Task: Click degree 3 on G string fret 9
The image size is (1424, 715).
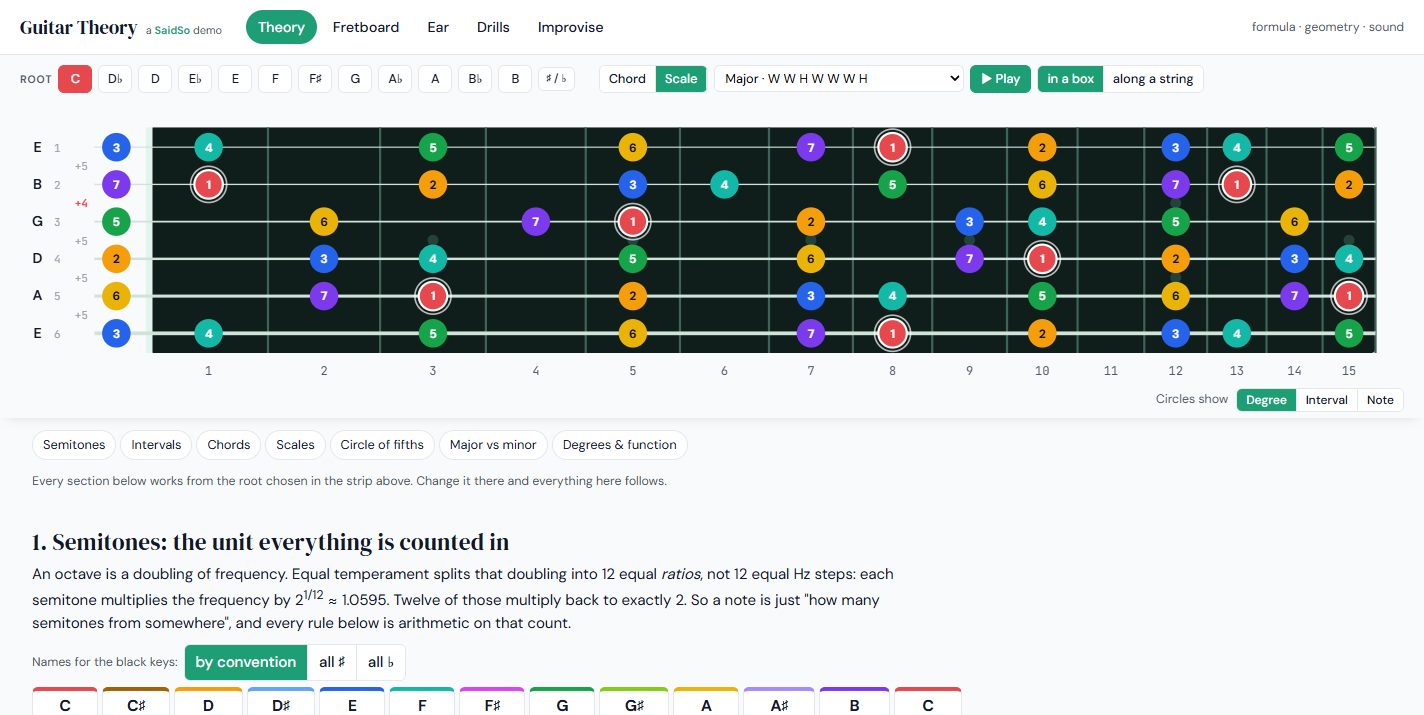Action: 969,221
